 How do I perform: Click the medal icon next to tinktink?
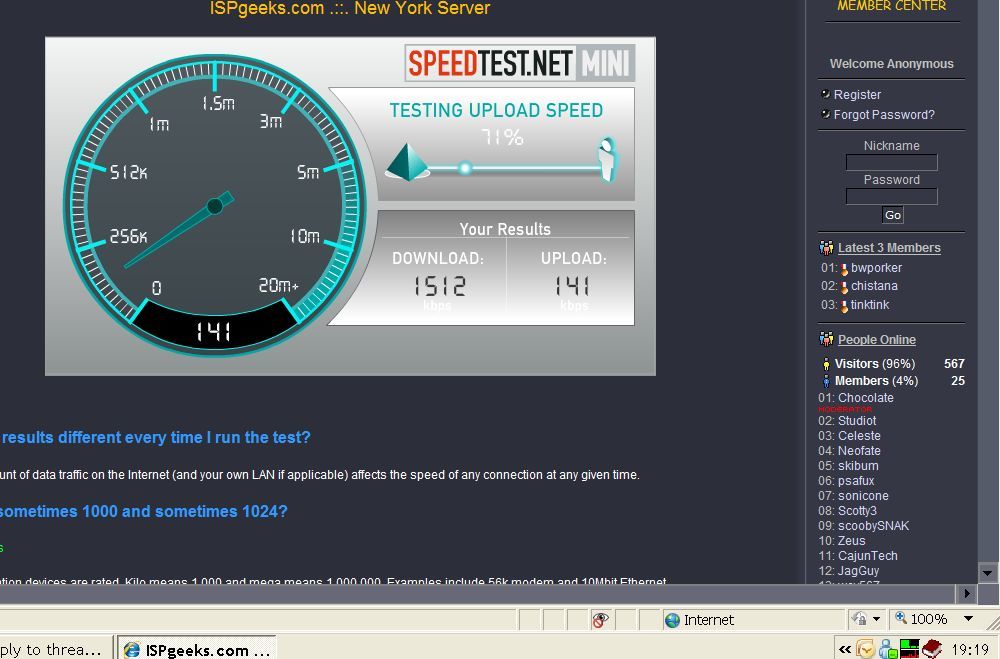(844, 306)
